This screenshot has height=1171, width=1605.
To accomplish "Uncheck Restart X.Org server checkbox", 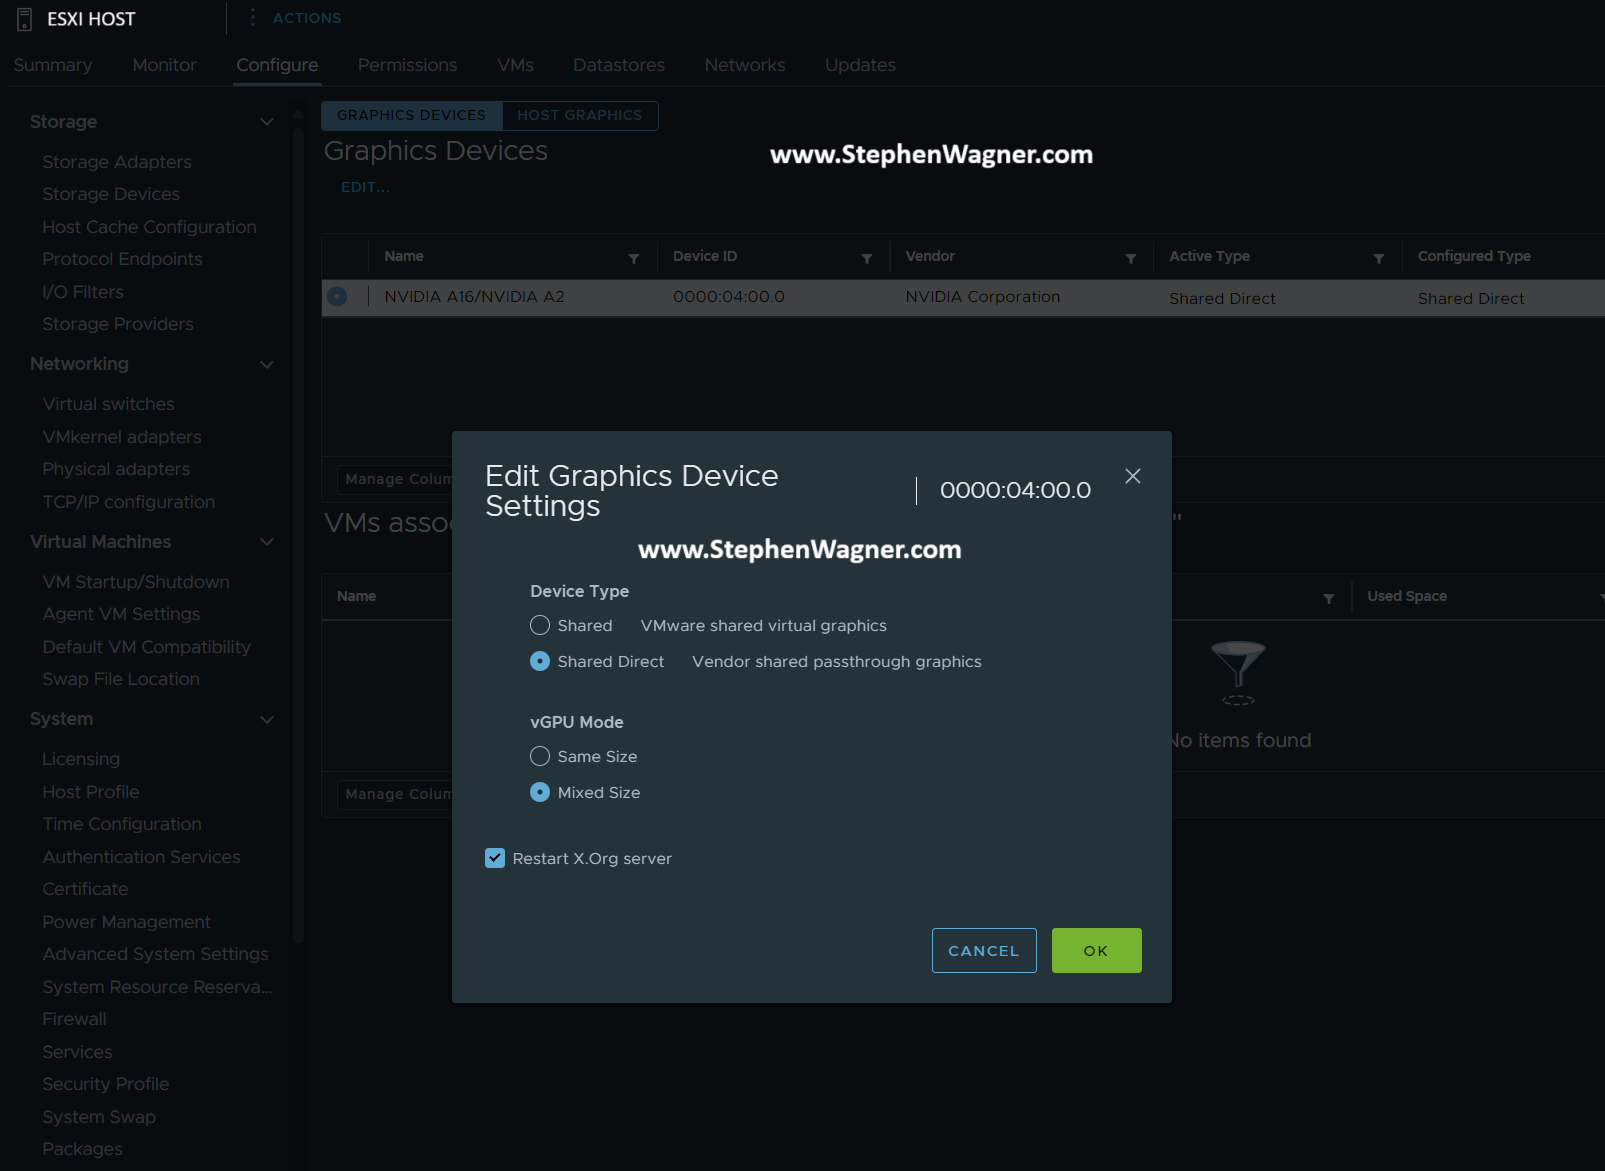I will 495,858.
